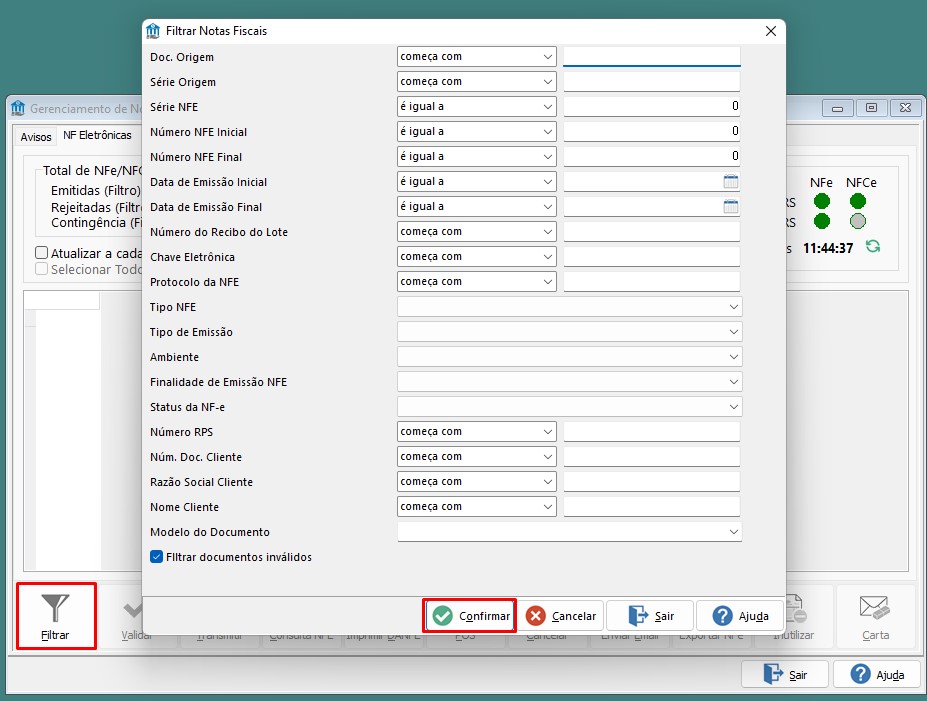Click the Razão Social Cliente value field
Image resolution: width=927 pixels, height=701 pixels.
[652, 482]
